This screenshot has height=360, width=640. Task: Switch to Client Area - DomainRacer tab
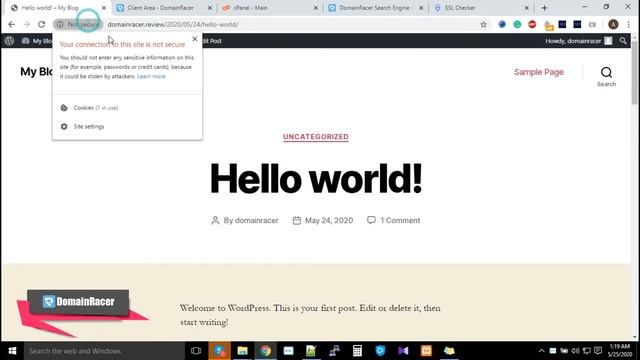coord(160,8)
